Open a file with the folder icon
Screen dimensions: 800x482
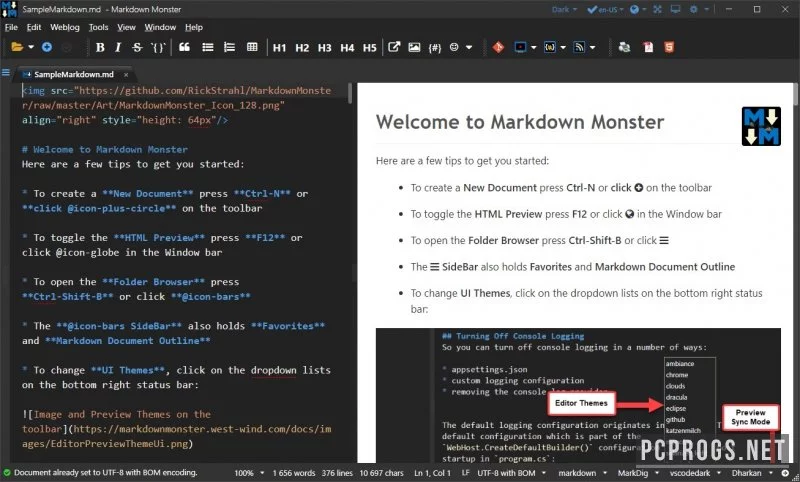(17, 47)
